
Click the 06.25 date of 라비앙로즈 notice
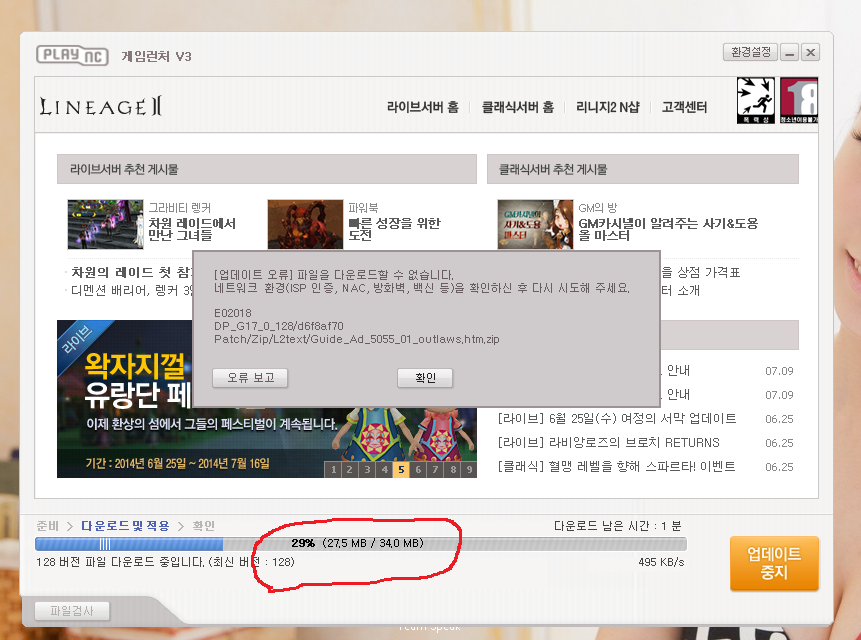coord(779,443)
